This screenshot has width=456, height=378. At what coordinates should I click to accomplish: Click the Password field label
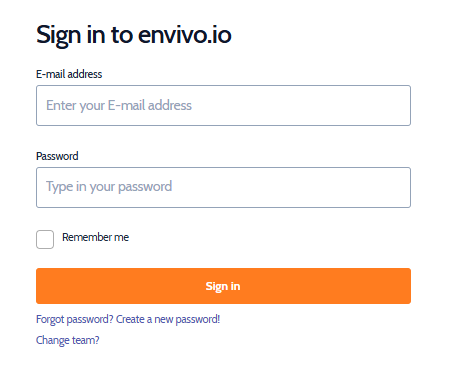coord(57,156)
